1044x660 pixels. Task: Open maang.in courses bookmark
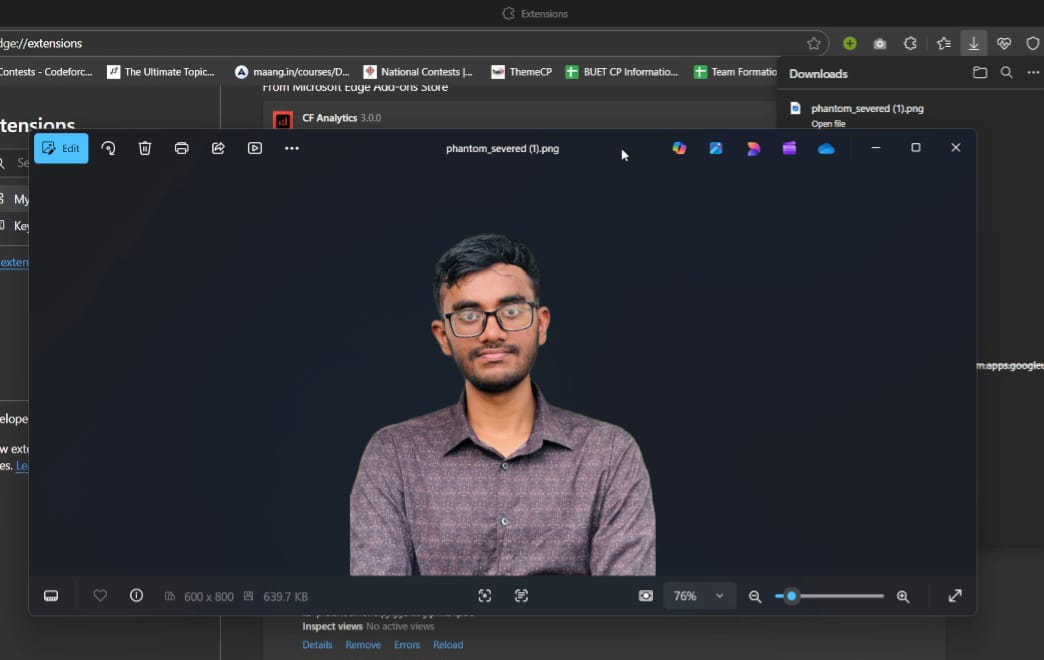[292, 72]
